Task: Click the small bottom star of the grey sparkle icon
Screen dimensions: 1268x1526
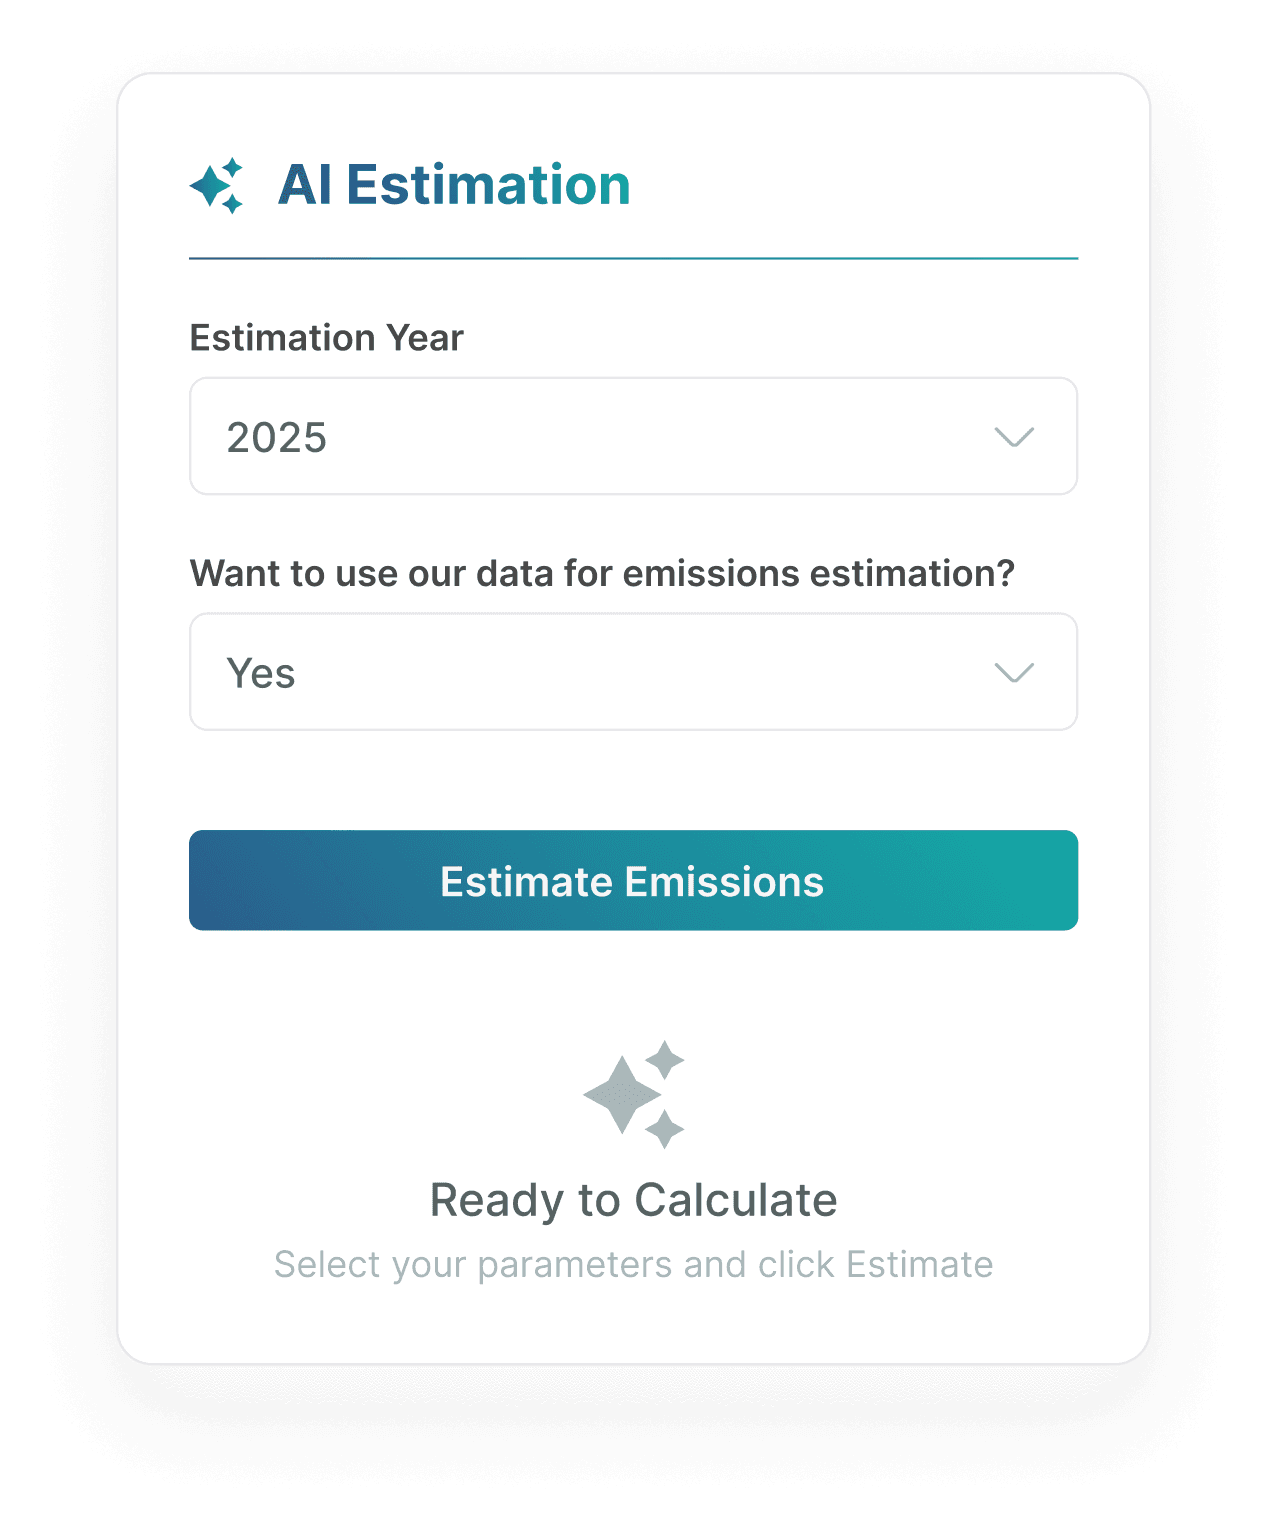Action: coord(664,1129)
